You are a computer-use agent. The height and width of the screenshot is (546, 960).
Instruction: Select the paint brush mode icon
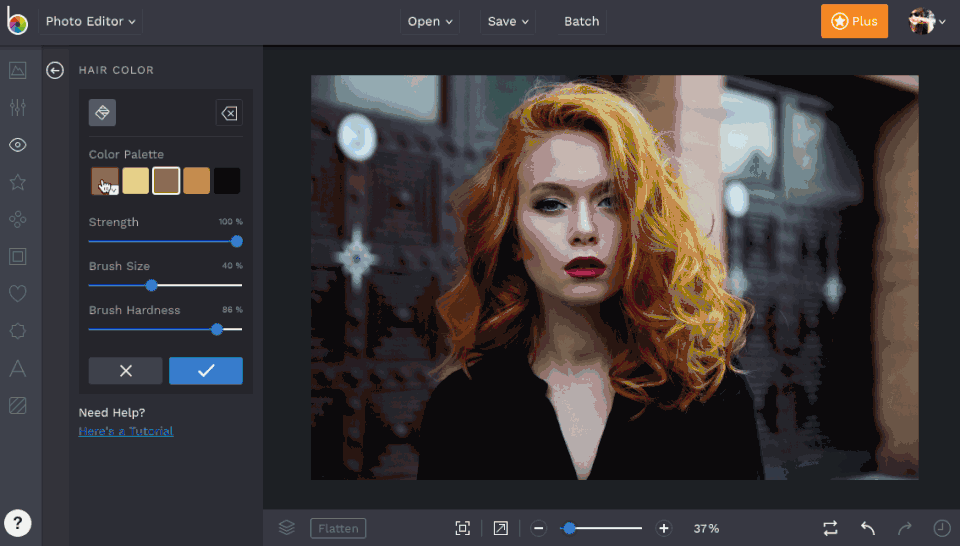(x=102, y=113)
